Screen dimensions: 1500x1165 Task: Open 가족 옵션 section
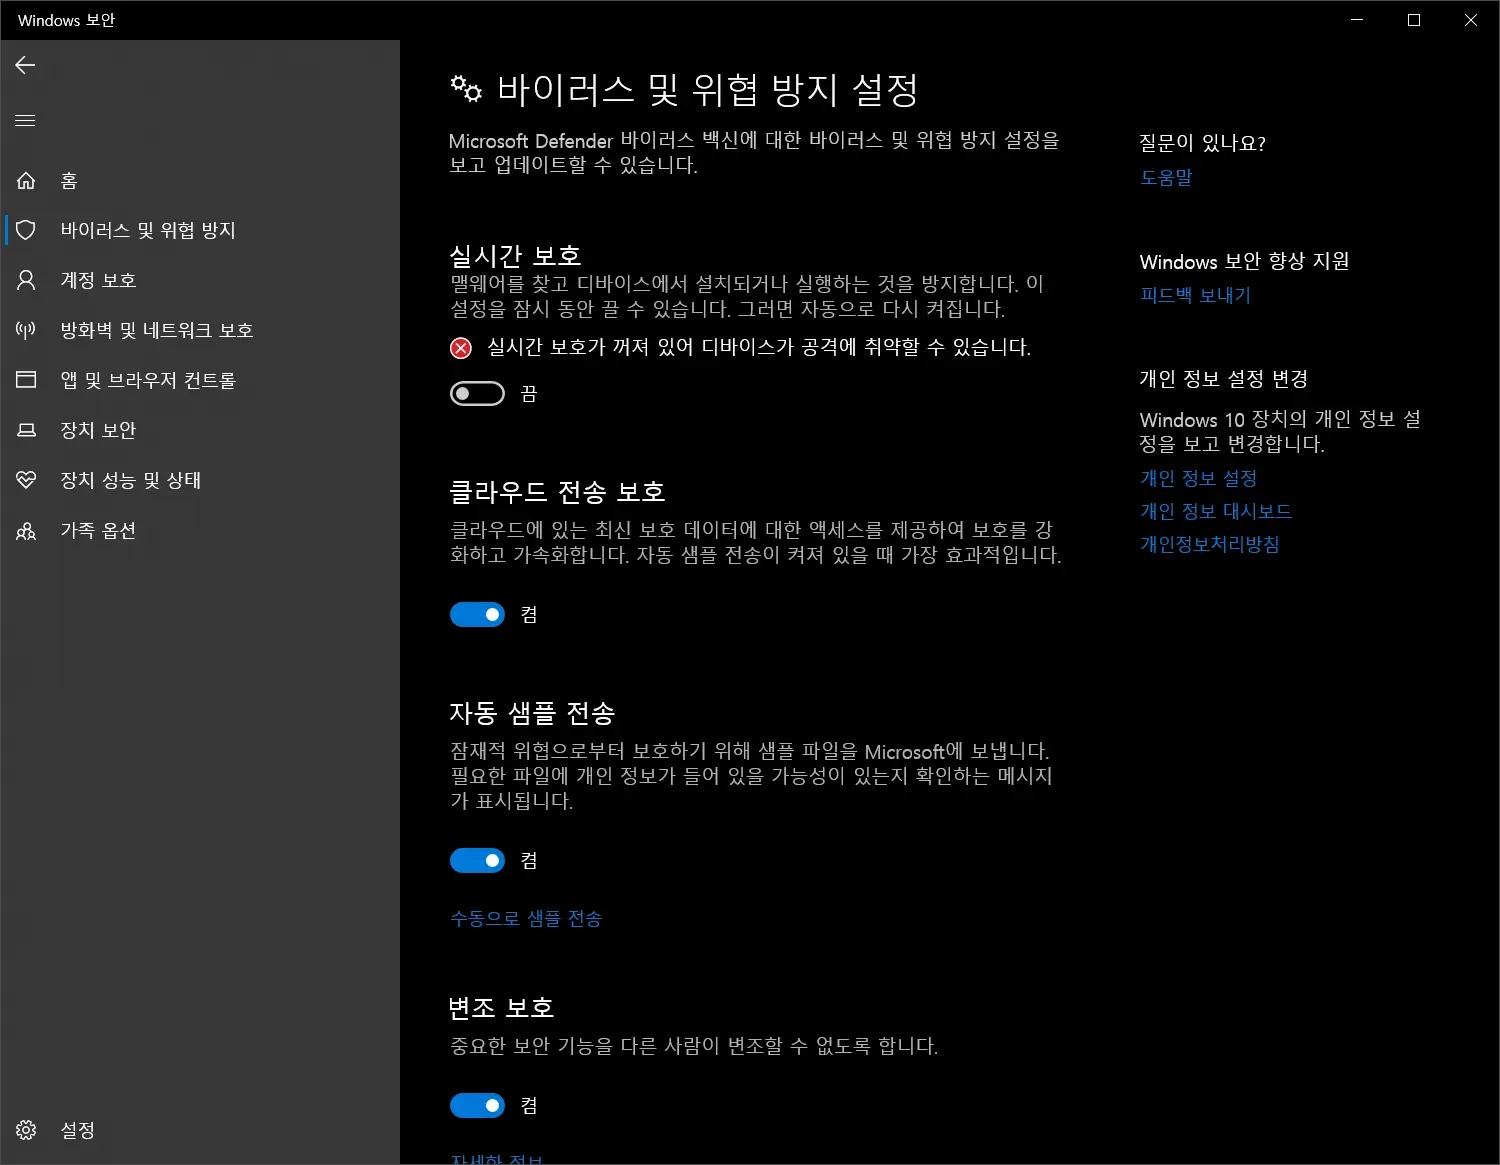[200, 530]
